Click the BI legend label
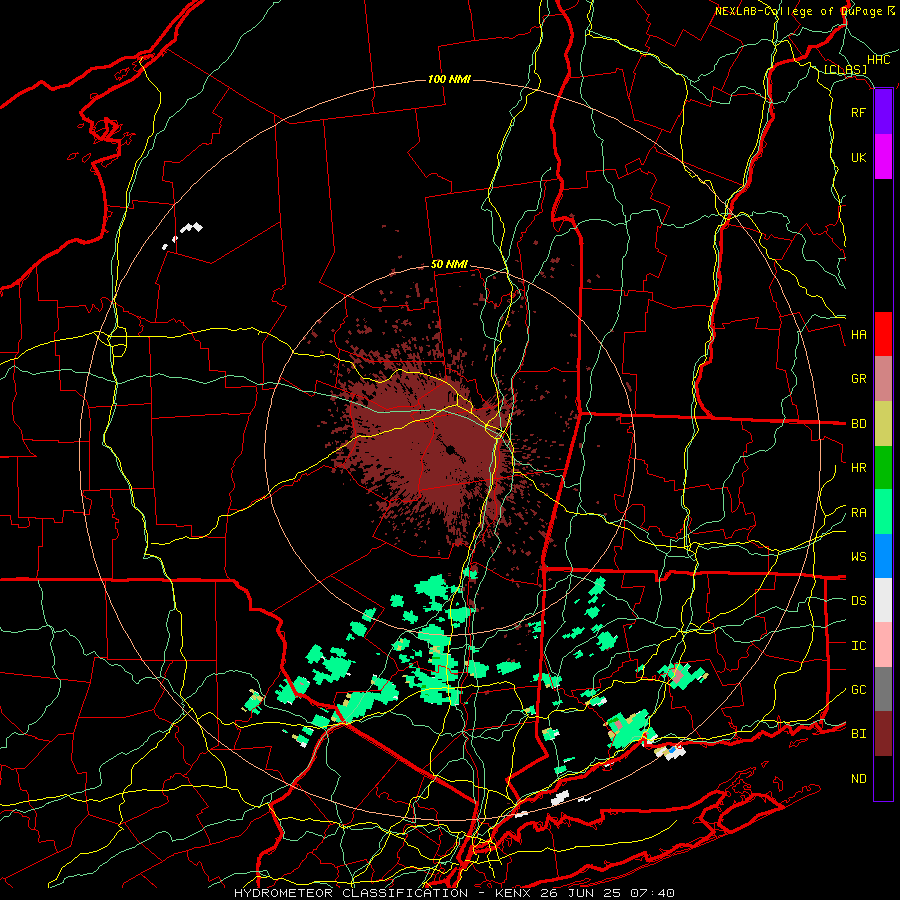Screen dimensions: 900x900 pyautogui.click(x=859, y=734)
